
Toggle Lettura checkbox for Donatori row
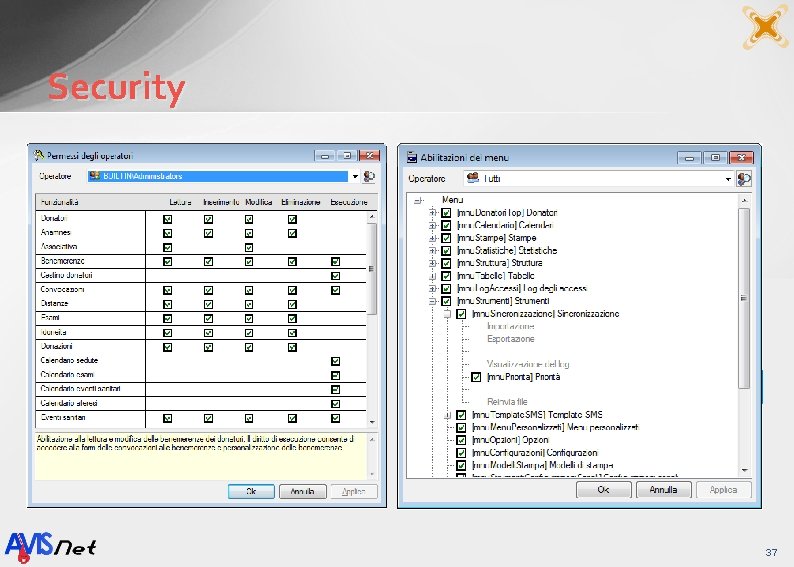(x=168, y=219)
